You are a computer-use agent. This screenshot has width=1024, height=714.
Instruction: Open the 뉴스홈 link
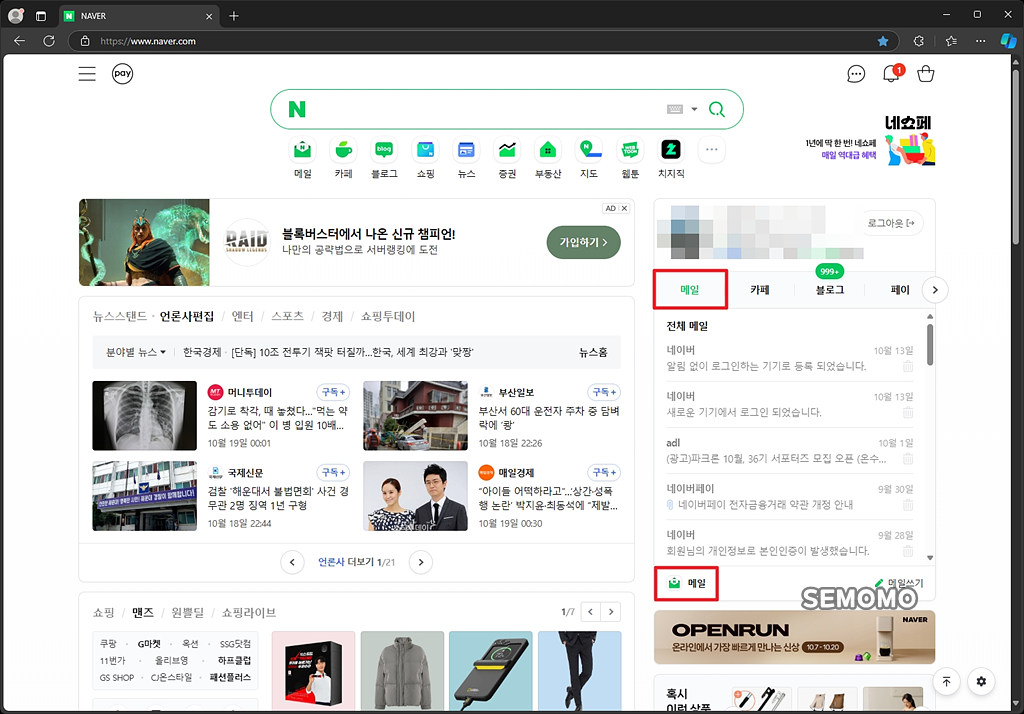(x=593, y=352)
